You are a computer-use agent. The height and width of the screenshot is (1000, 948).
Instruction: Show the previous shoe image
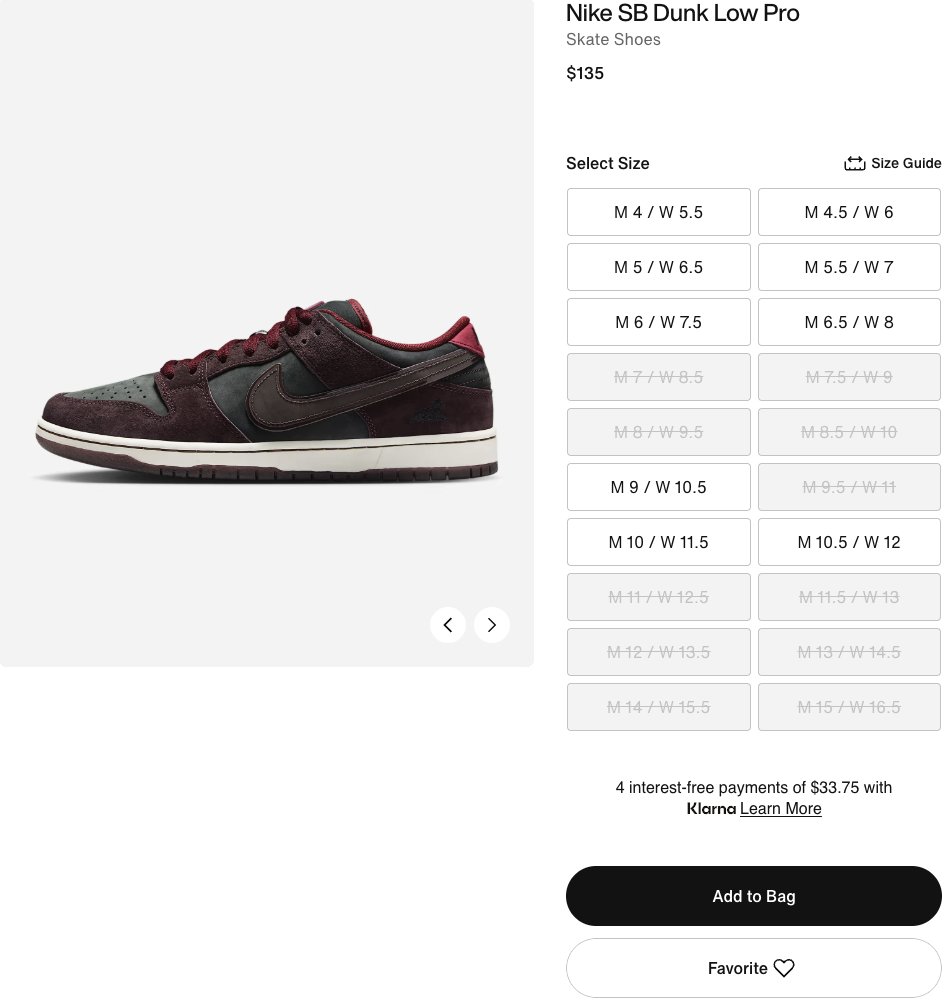click(x=448, y=625)
